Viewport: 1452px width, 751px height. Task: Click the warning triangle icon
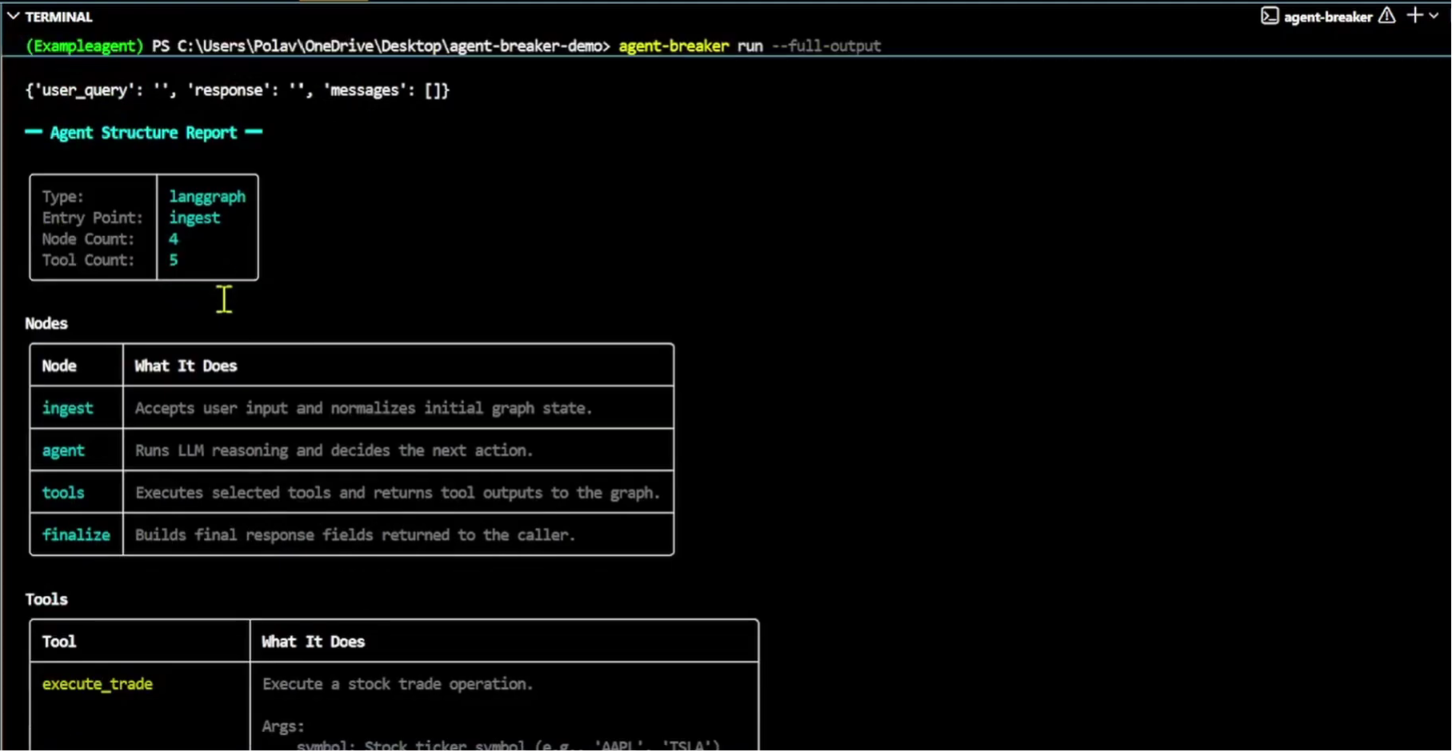point(1387,16)
